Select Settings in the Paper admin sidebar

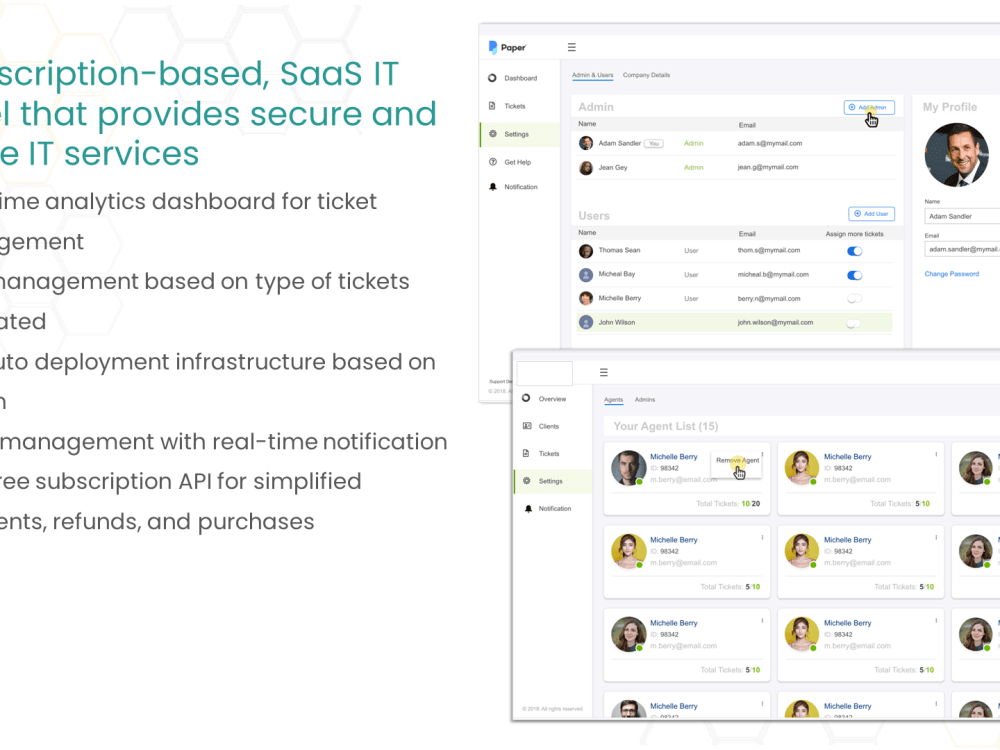(520, 134)
